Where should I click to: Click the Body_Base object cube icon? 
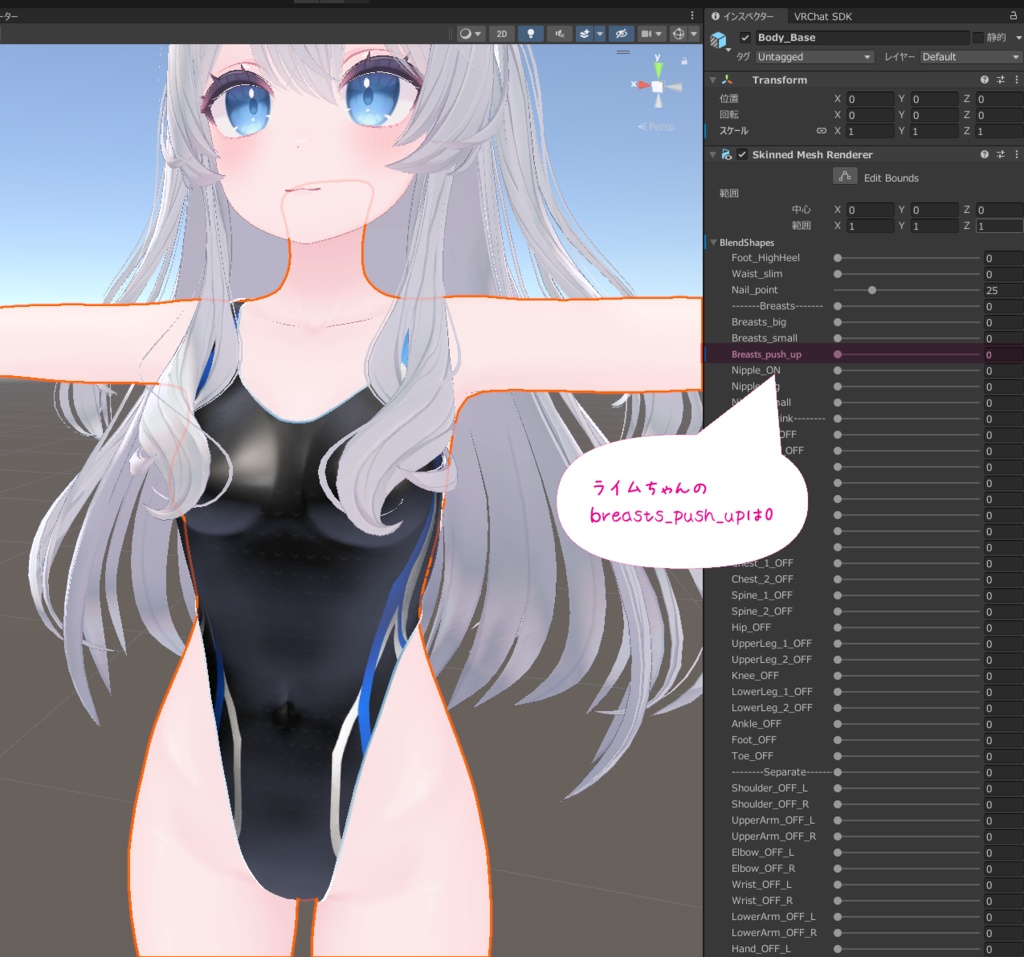[x=719, y=41]
